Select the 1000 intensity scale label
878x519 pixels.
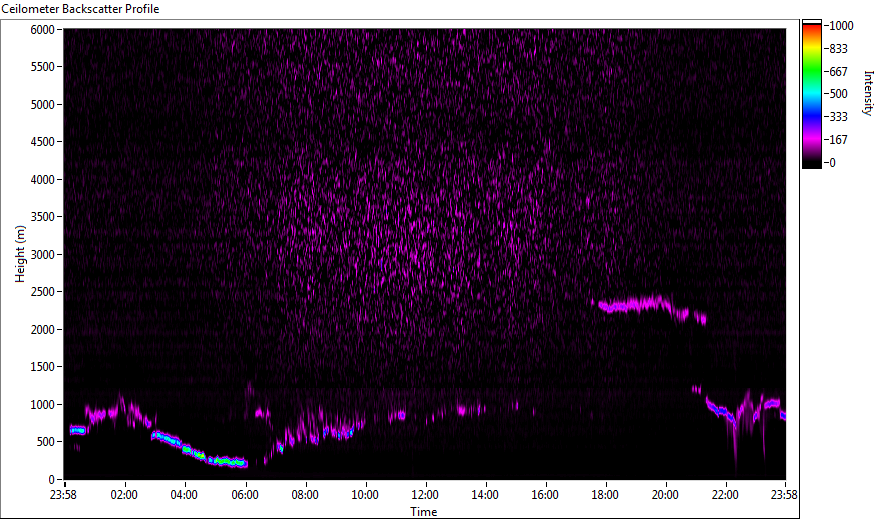(x=841, y=26)
